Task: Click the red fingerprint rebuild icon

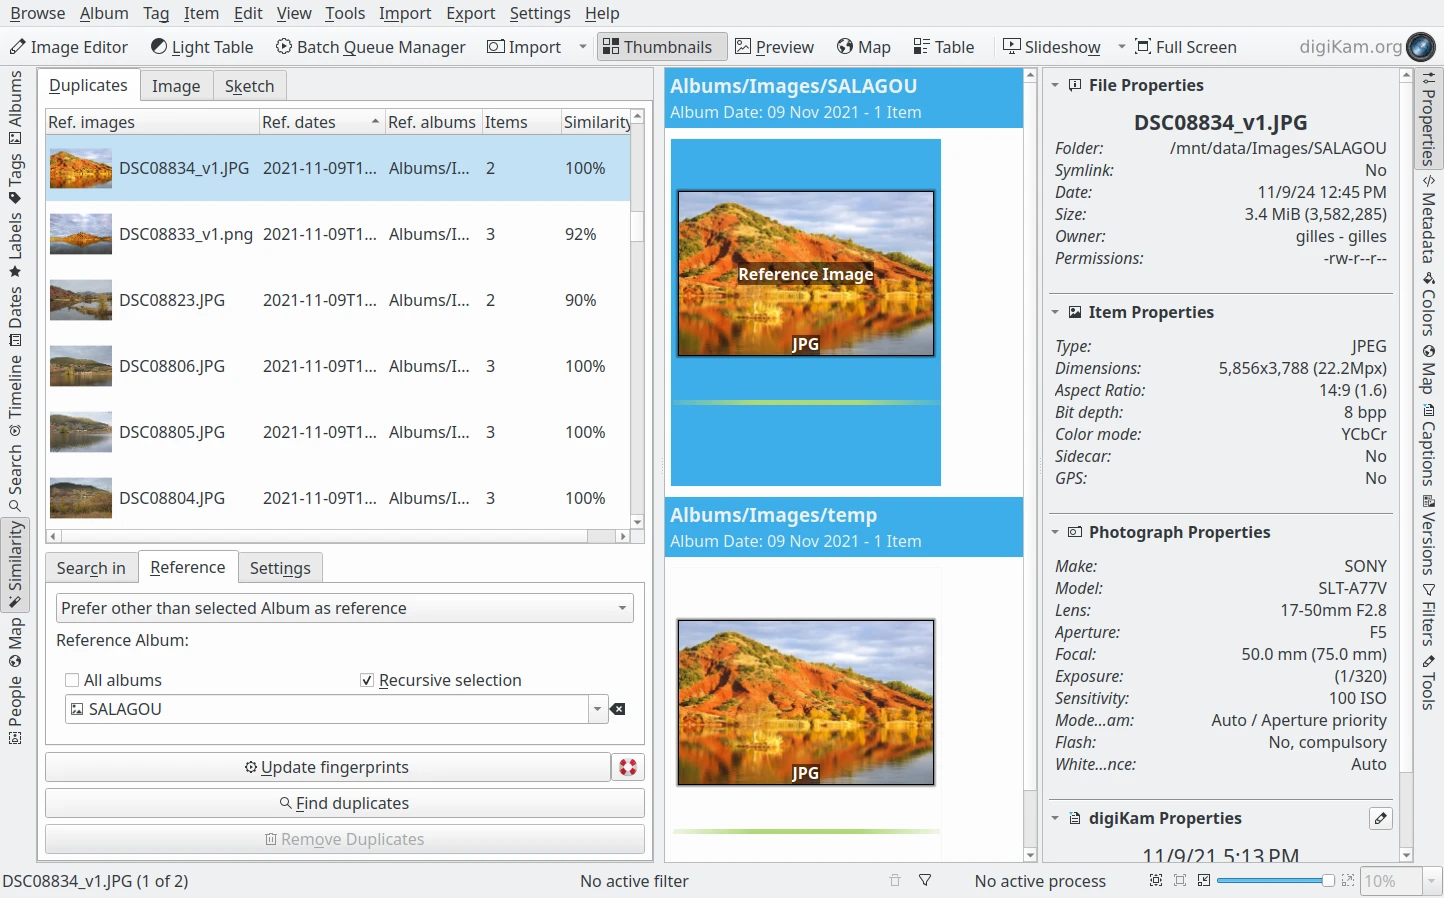Action: point(628,767)
